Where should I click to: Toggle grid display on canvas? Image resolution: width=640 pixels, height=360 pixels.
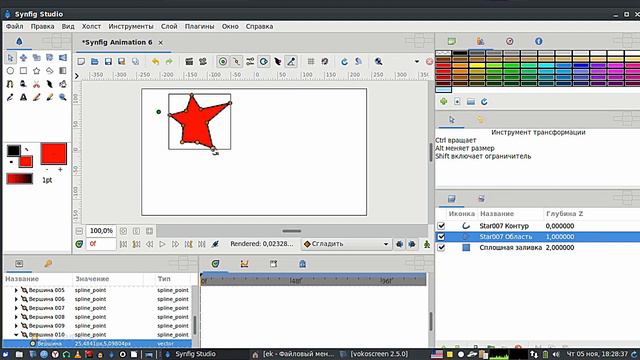(311, 62)
